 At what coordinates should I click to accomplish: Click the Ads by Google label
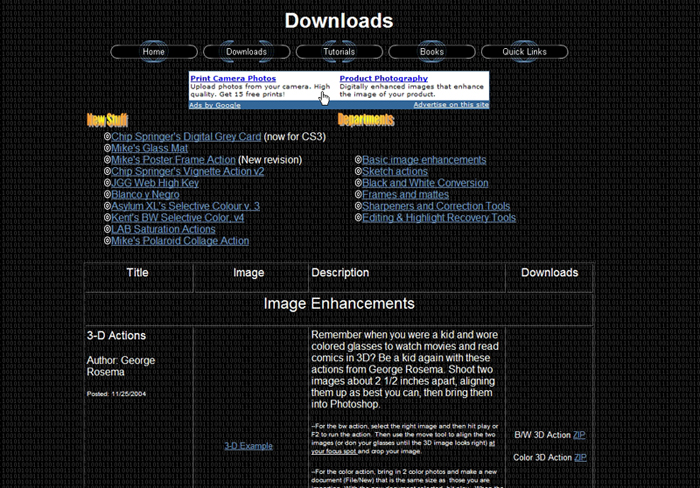click(x=215, y=104)
